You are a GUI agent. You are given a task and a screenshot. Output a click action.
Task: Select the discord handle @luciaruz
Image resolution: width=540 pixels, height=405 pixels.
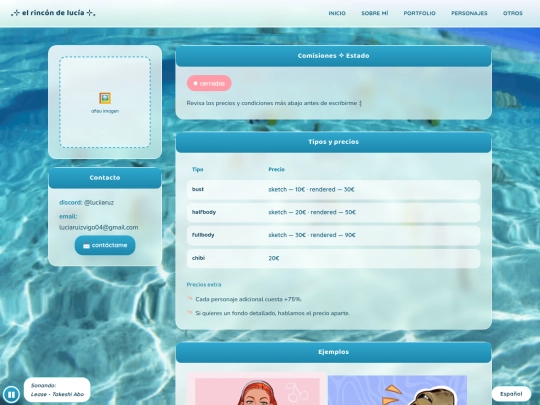[99, 202]
